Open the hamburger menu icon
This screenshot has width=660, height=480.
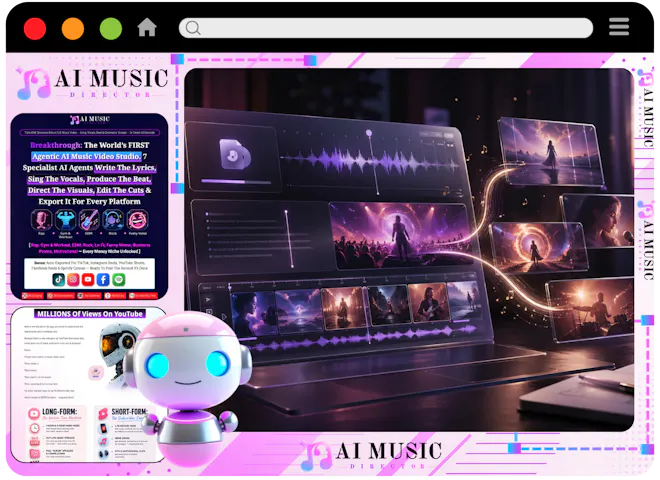tap(619, 27)
